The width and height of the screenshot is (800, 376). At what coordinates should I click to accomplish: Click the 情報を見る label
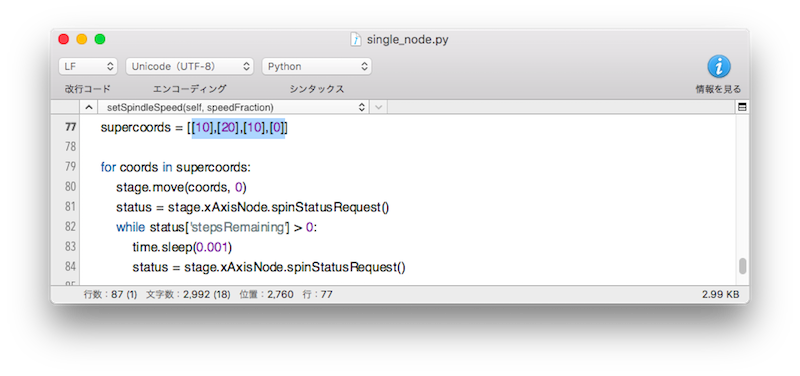pos(718,89)
